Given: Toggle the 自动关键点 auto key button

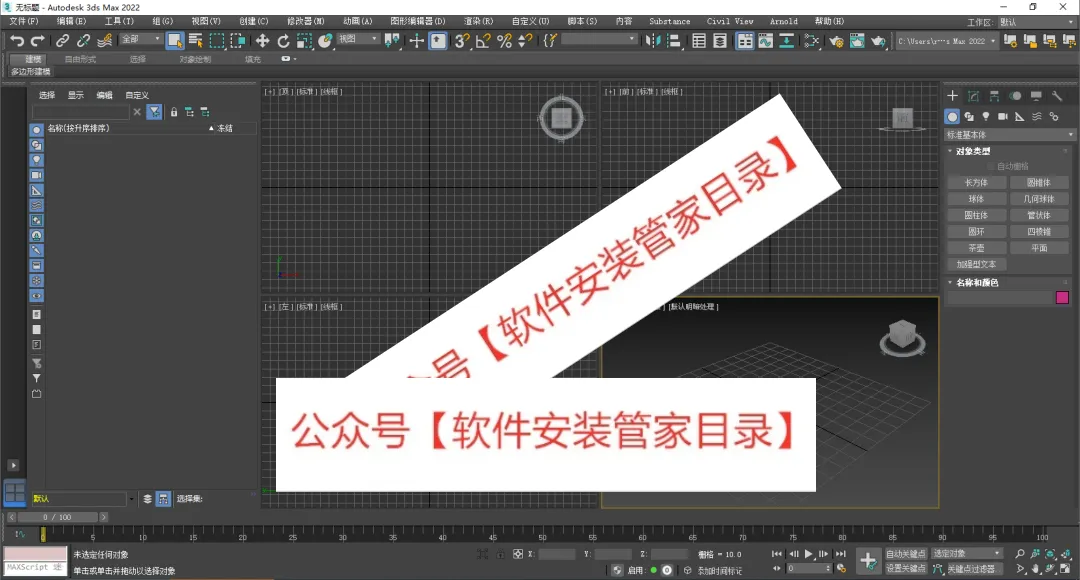Looking at the screenshot, I should (x=906, y=554).
